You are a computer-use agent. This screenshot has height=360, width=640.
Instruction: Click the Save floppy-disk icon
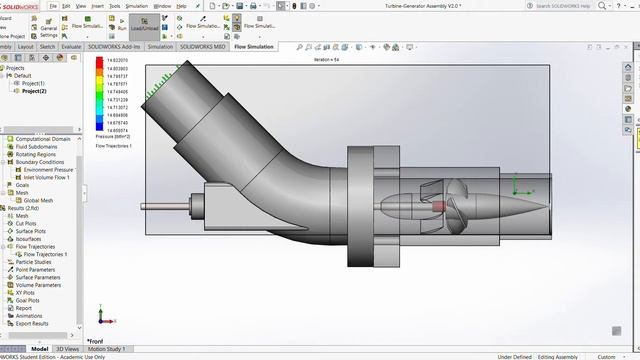click(240, 6)
